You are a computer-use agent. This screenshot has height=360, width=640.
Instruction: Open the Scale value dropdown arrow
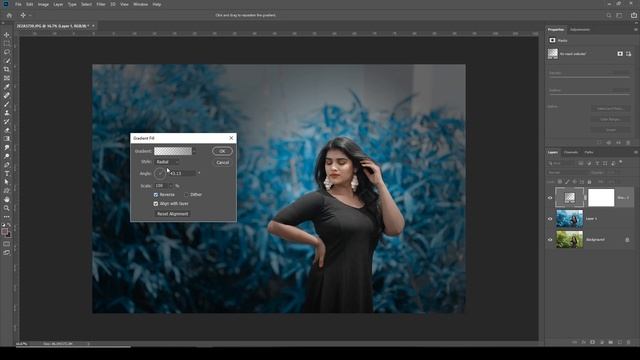click(x=170, y=186)
